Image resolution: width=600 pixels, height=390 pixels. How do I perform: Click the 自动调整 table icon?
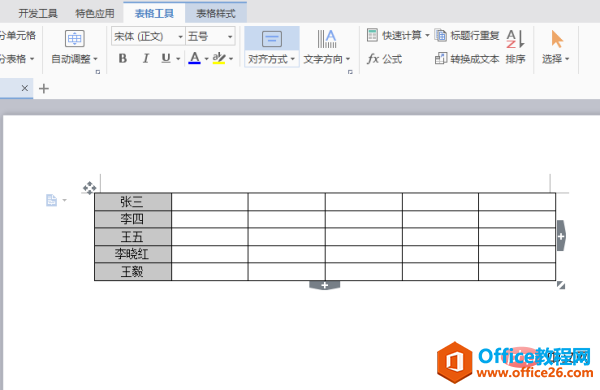point(75,39)
